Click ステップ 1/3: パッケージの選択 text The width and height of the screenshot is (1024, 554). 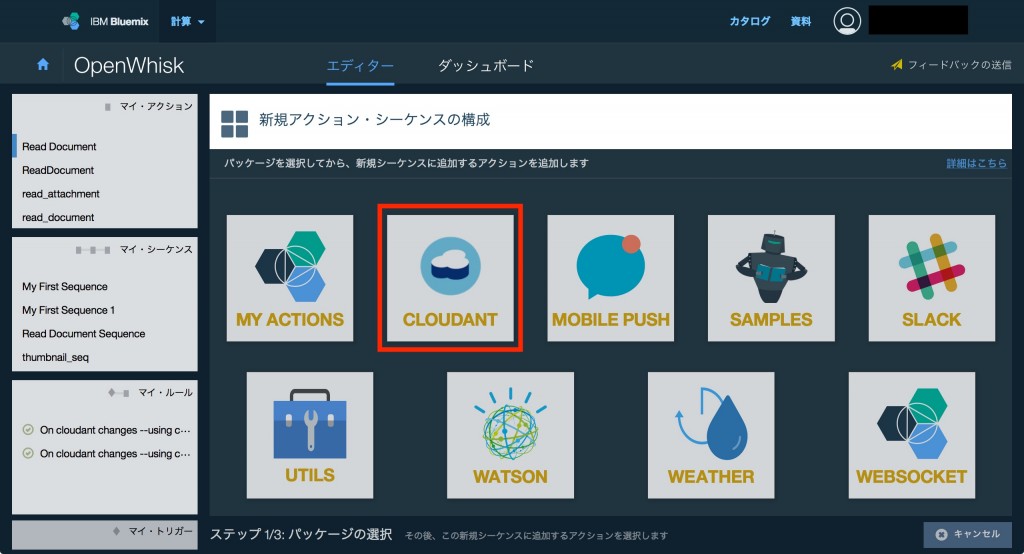coord(301,534)
